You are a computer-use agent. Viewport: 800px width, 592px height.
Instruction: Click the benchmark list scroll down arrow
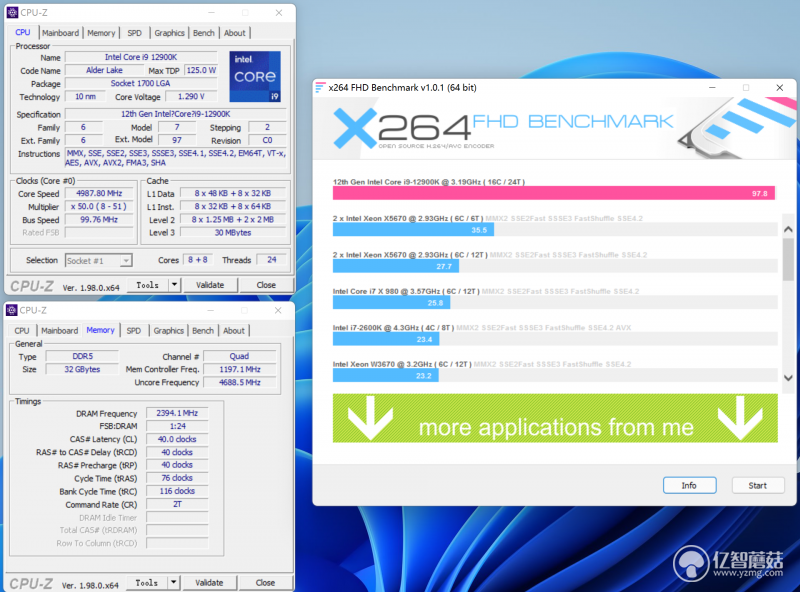(x=788, y=378)
